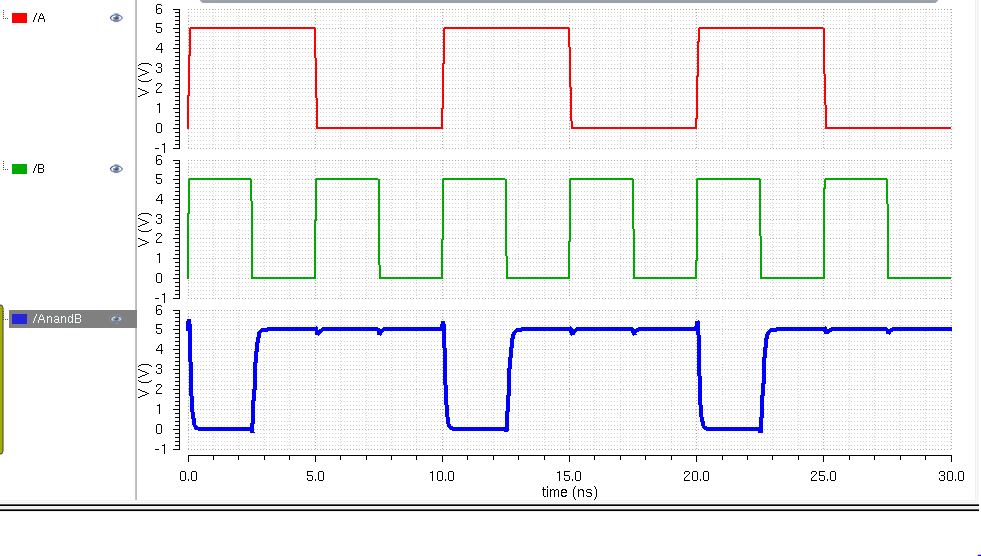Click the time (ns) axis label
Viewport: 981px width, 556px height.
(569, 492)
